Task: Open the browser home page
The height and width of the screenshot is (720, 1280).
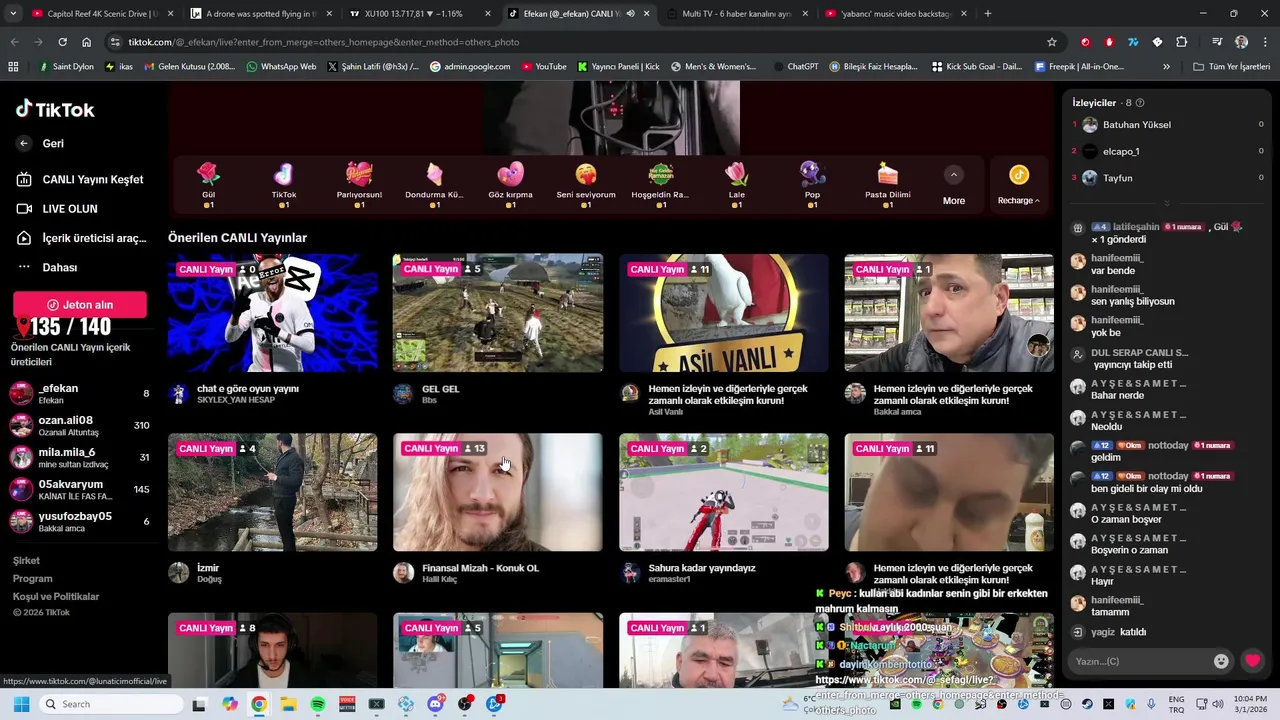Action: coord(86,42)
